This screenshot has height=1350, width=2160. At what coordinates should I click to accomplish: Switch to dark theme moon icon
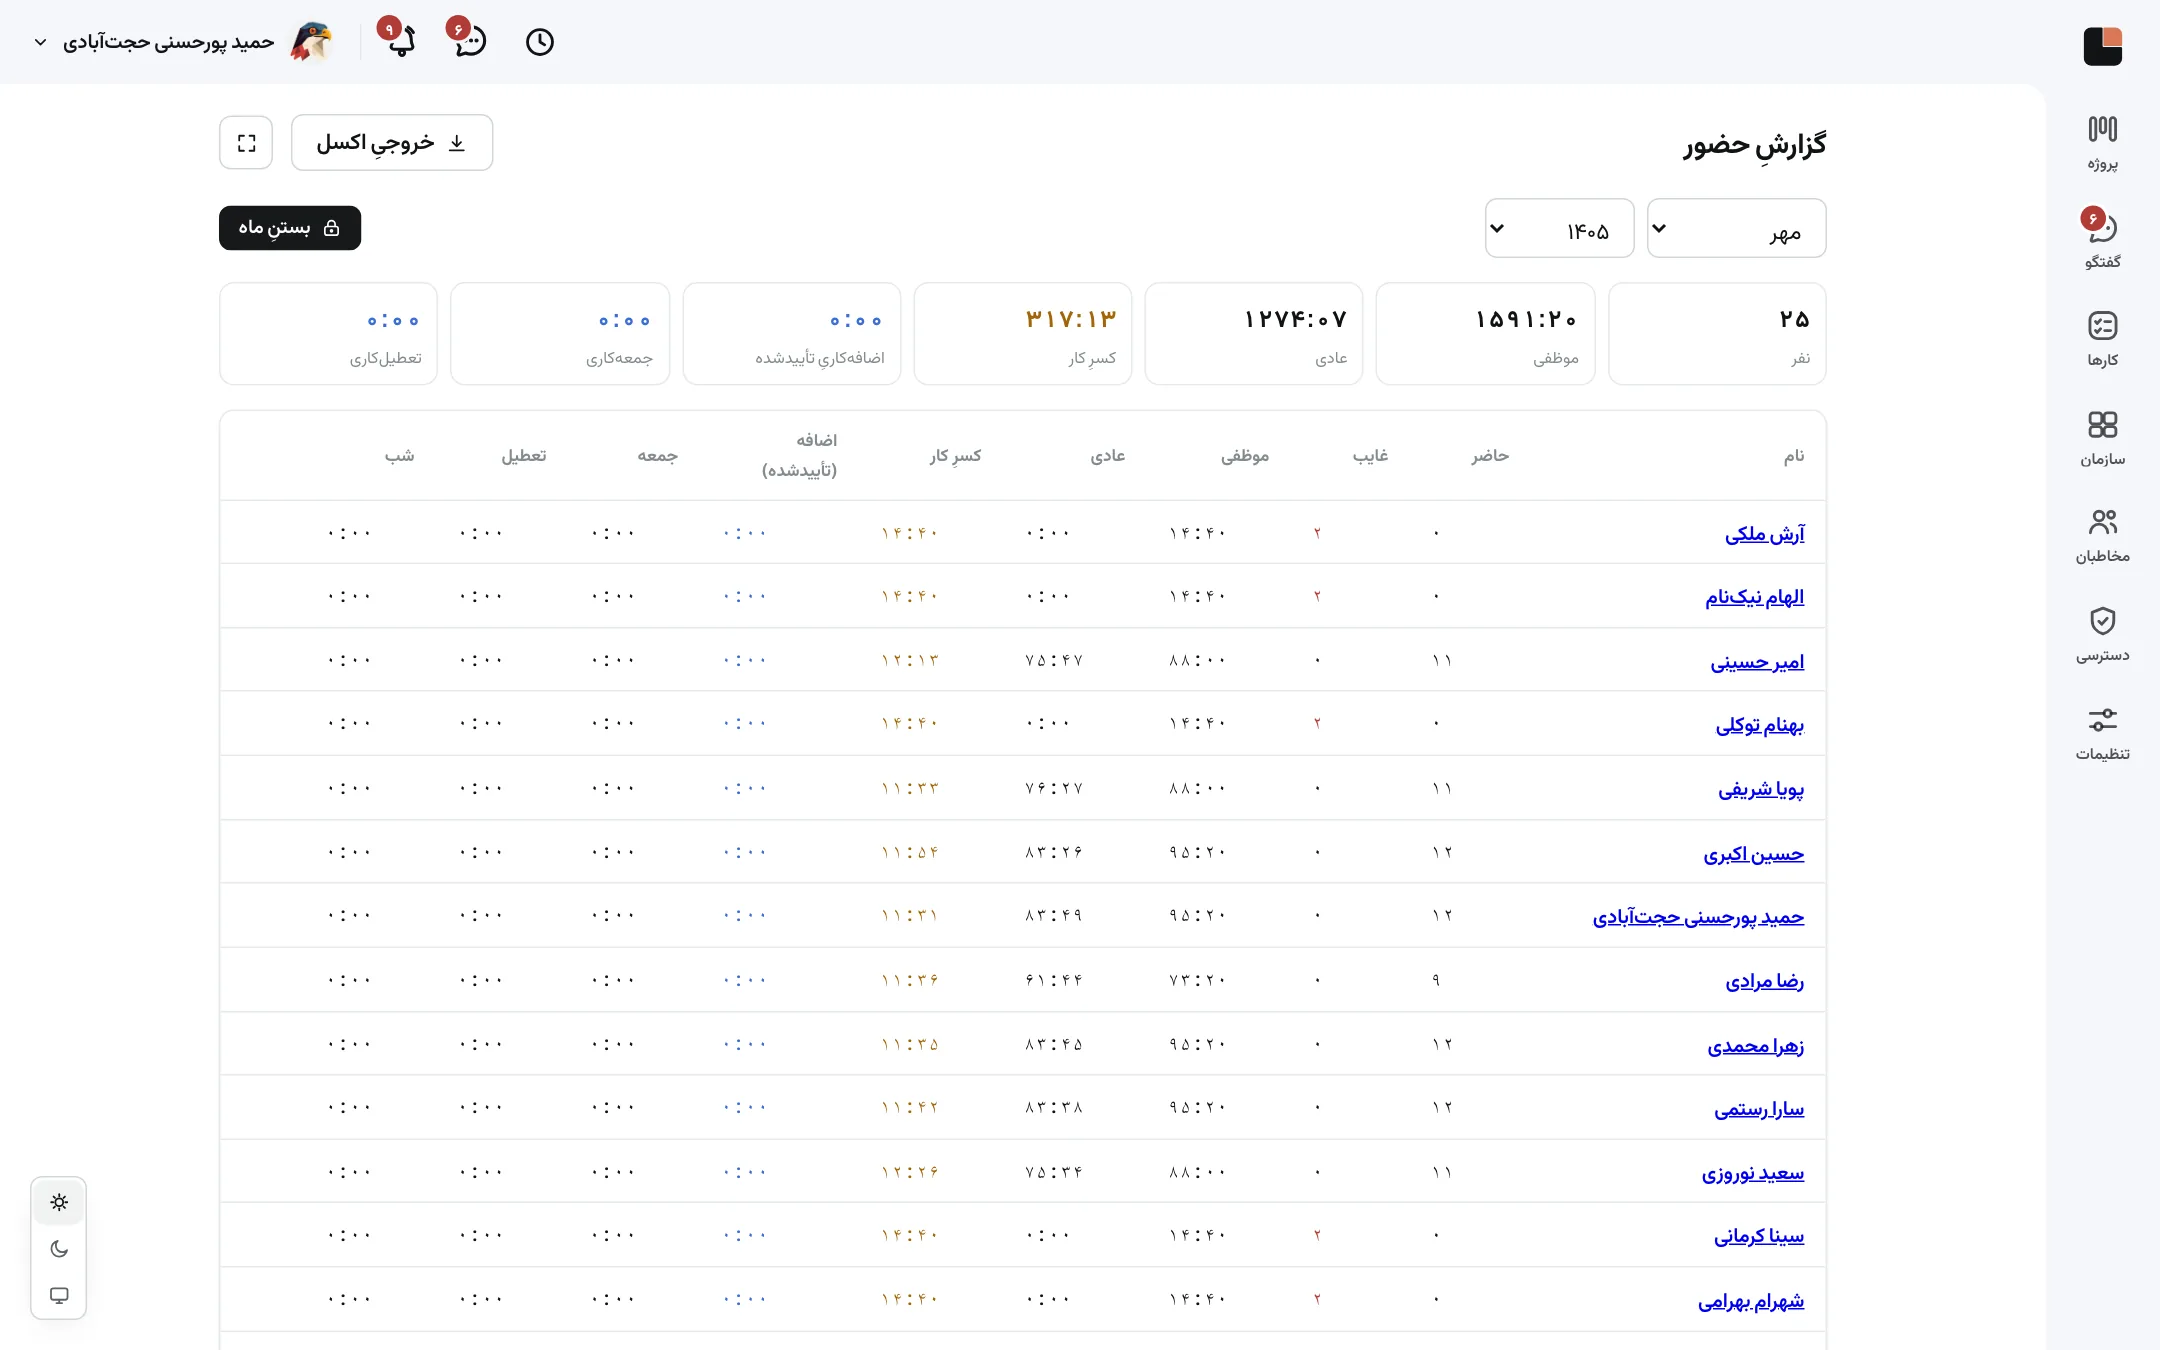(x=59, y=1249)
